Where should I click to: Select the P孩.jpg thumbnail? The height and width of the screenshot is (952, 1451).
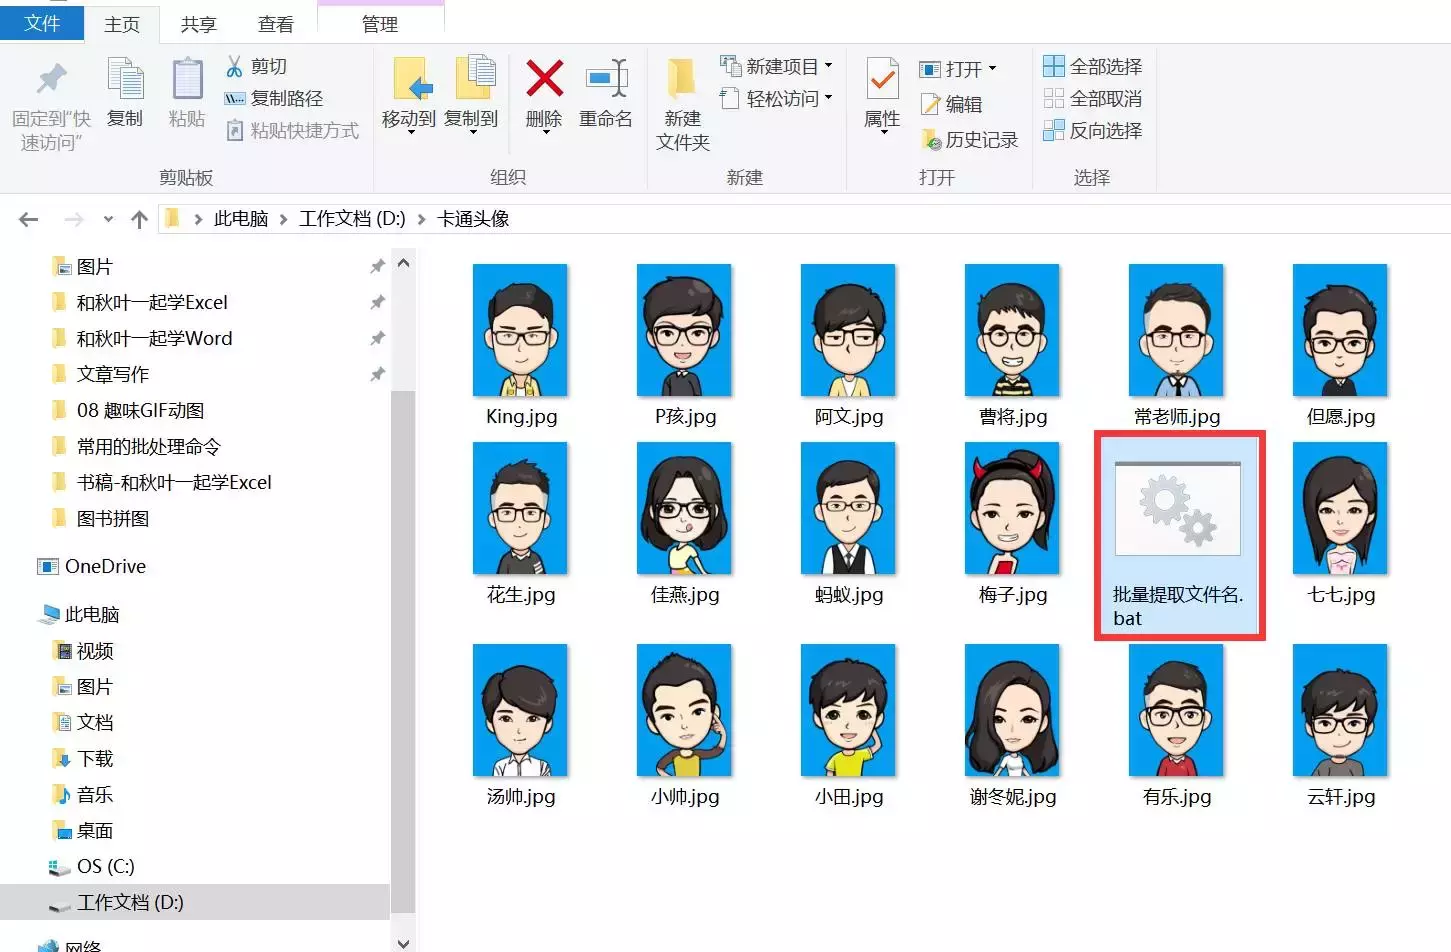pos(684,330)
